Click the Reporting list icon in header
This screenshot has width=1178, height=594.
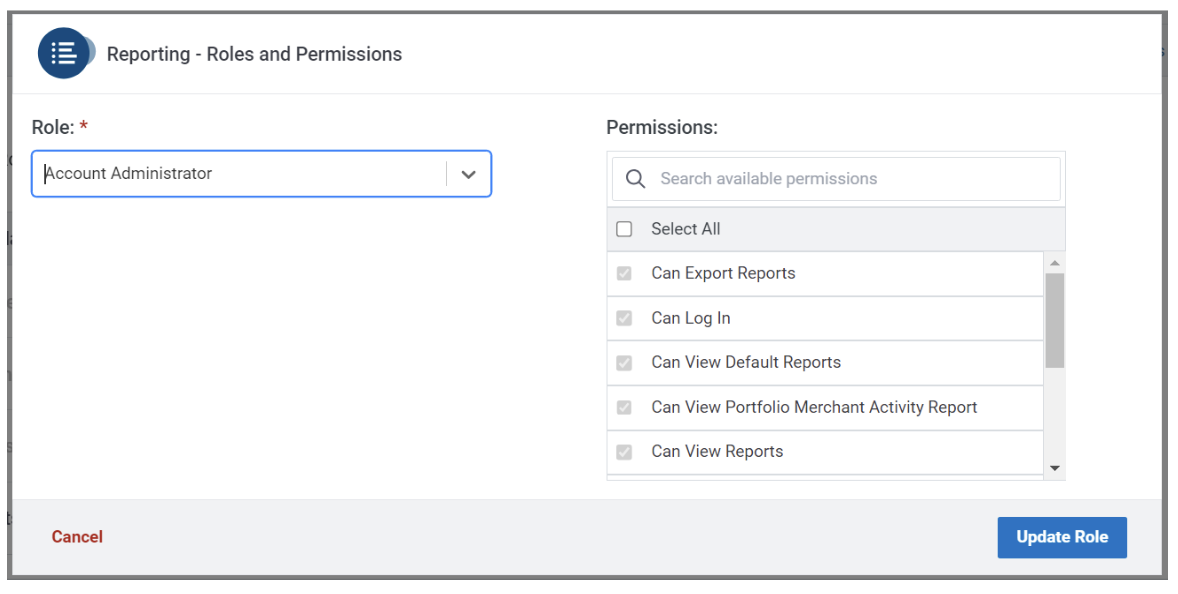pyautogui.click(x=64, y=53)
